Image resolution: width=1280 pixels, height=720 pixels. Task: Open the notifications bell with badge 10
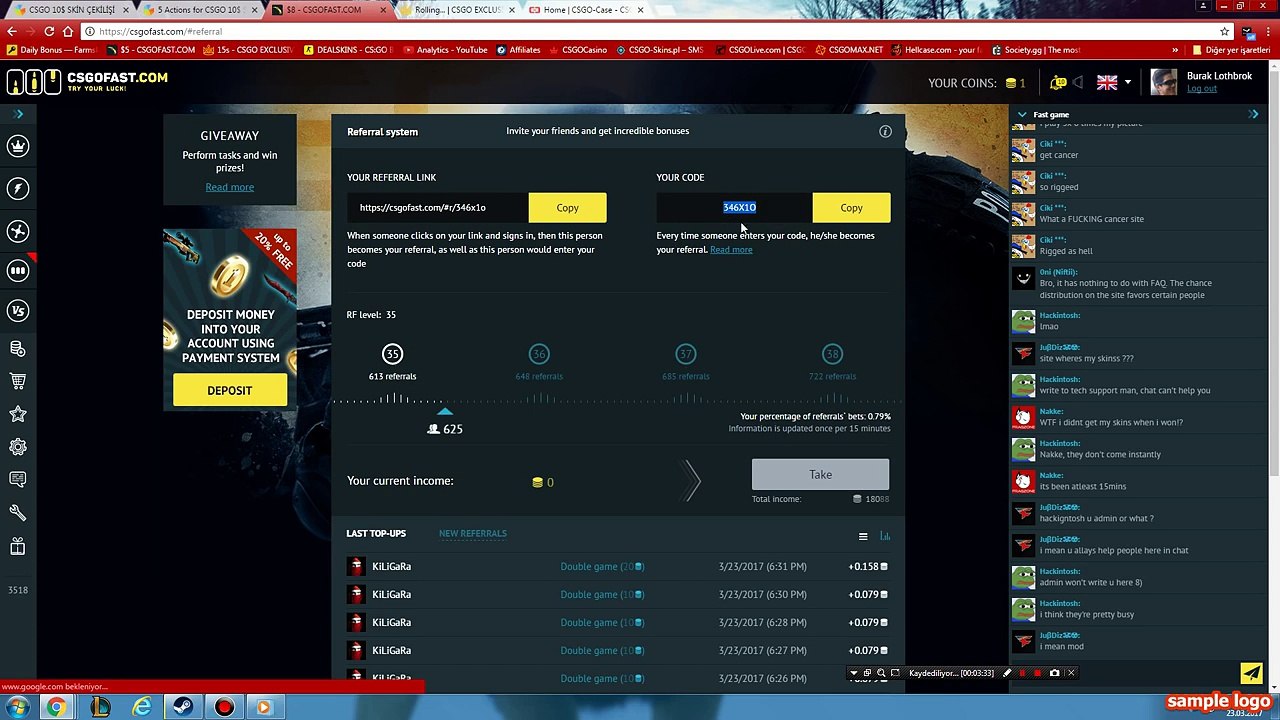(x=1058, y=83)
